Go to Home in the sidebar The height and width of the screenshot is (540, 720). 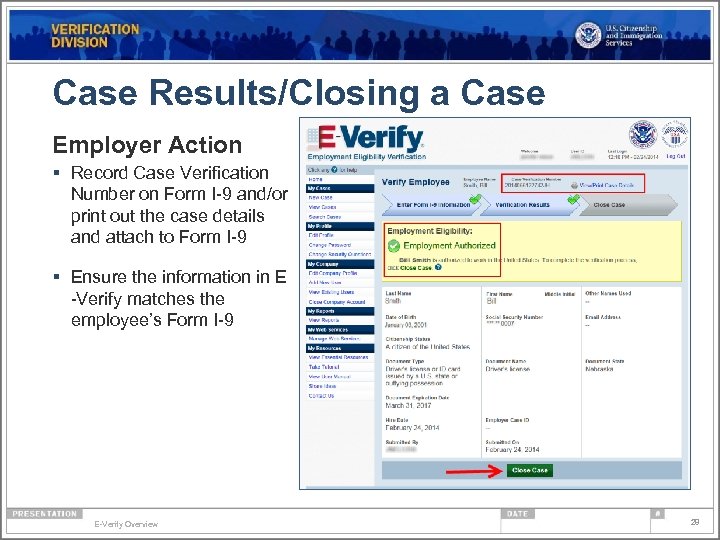(x=315, y=179)
